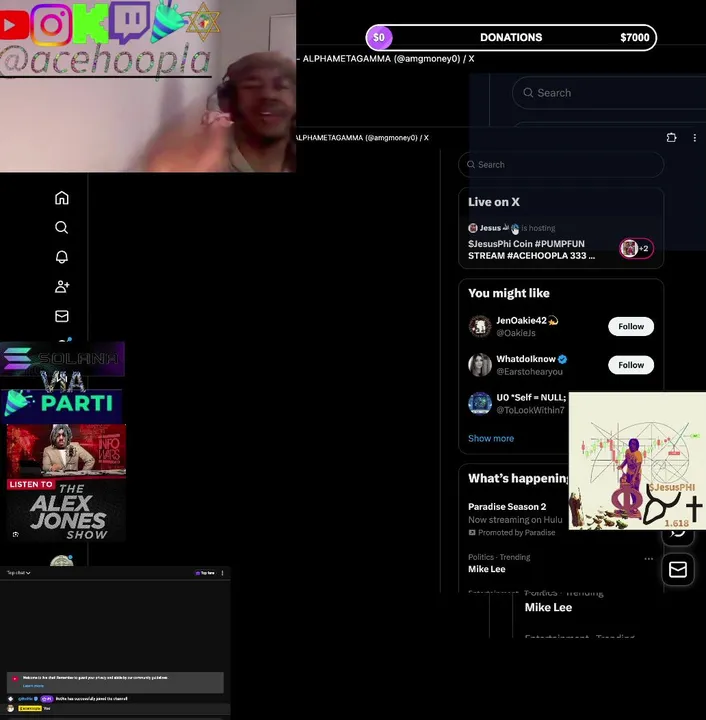Click Learn more in chat welcome notice
Viewport: 706px width, 720px height.
click(x=33, y=686)
